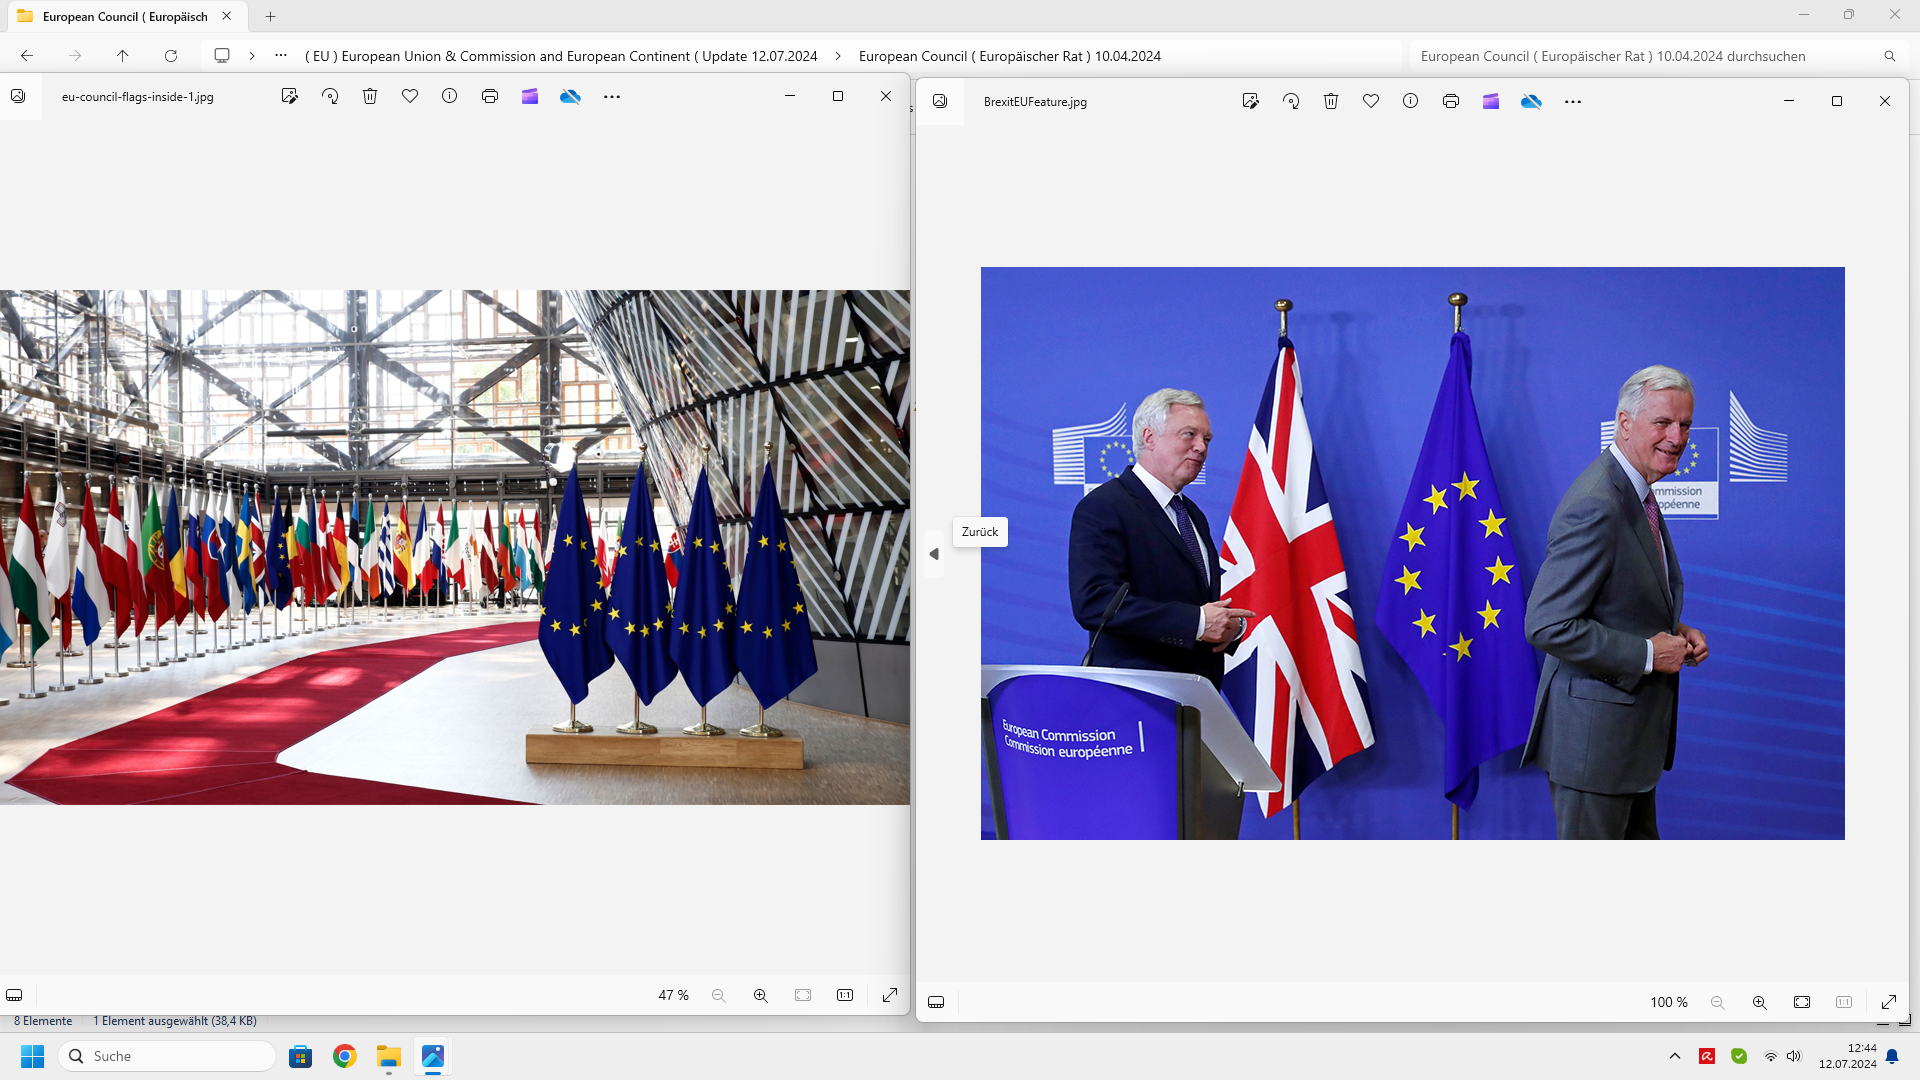Screen dimensions: 1920x1080
Task: Zoom out on BrexitEUFeature.jpg
Action: pos(1718,1002)
